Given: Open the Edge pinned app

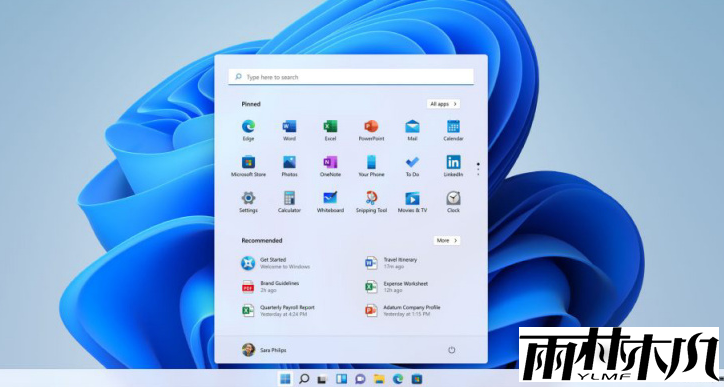Looking at the screenshot, I should click(x=248, y=130).
